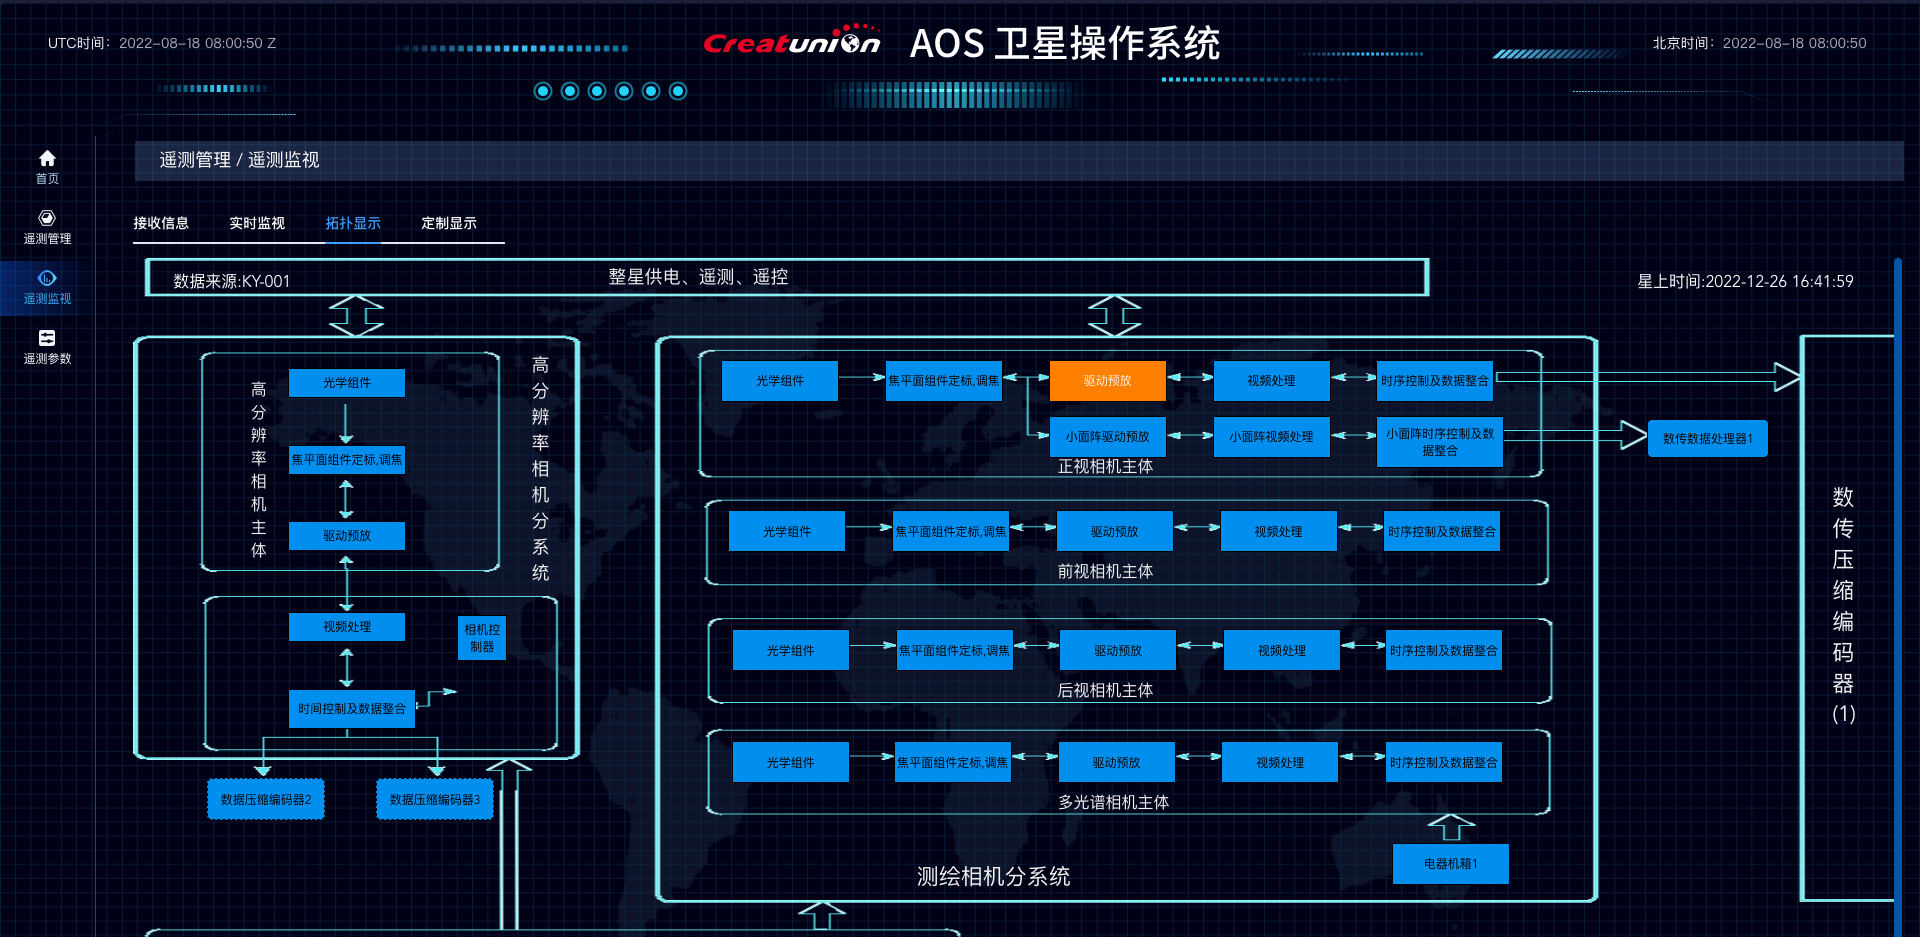Click the 数传数据处理器1 node
The height and width of the screenshot is (937, 1920).
point(1707,439)
